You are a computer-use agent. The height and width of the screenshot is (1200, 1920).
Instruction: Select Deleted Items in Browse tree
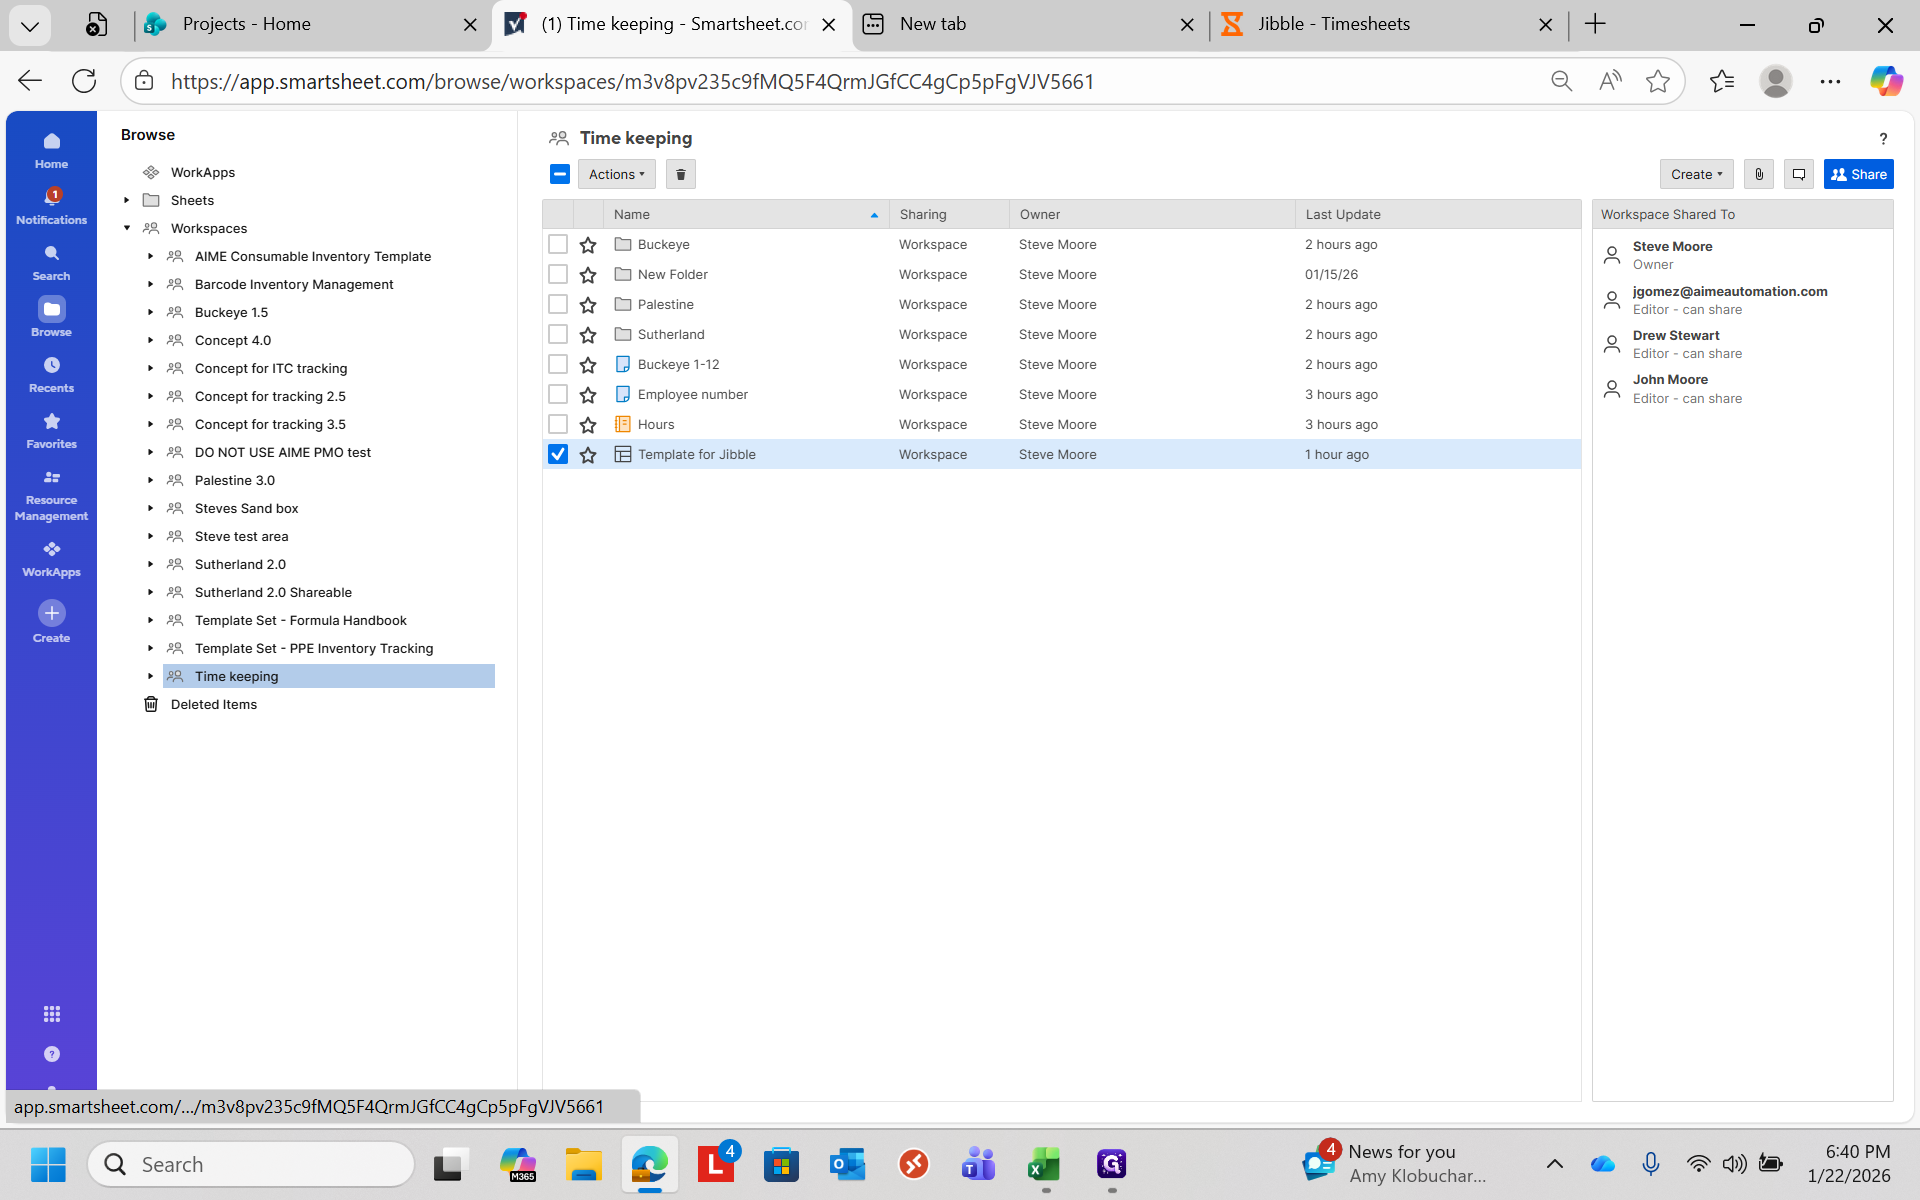tap(213, 704)
